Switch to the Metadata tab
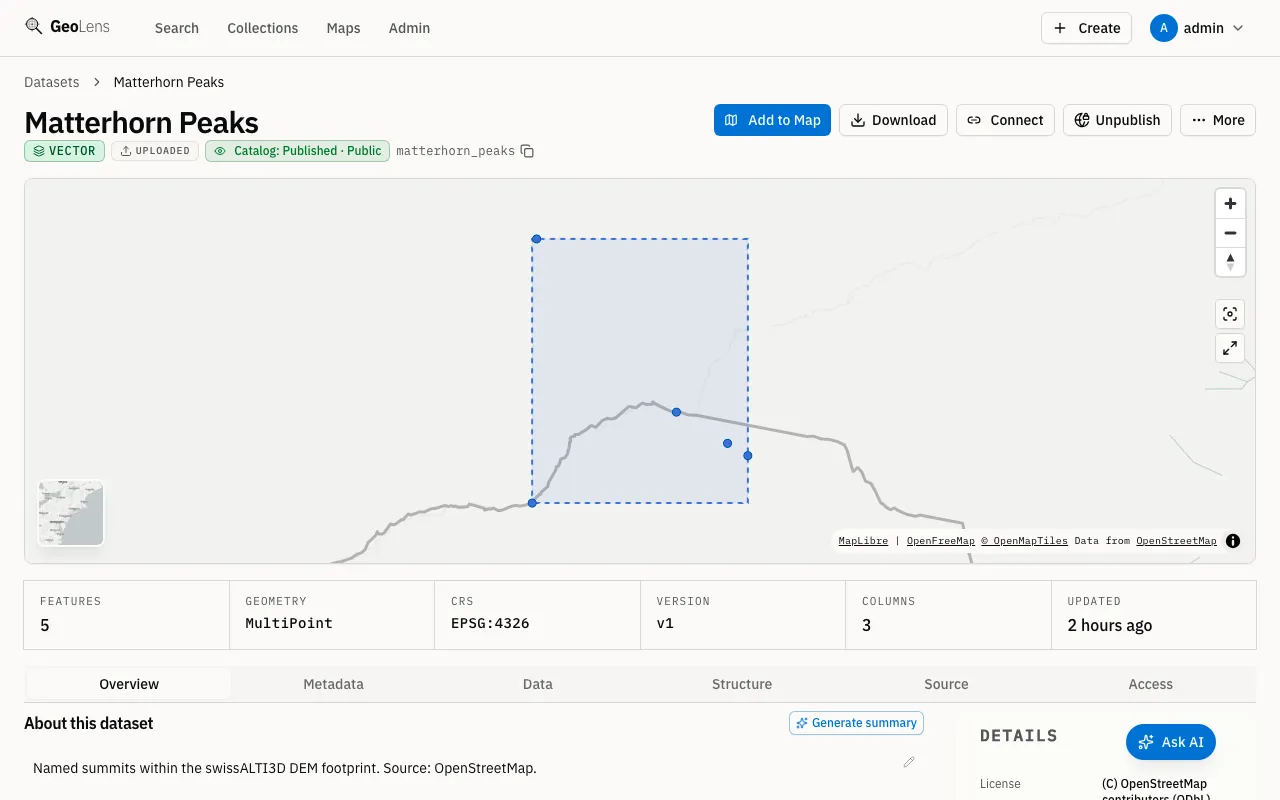The width and height of the screenshot is (1280, 800). point(333,684)
